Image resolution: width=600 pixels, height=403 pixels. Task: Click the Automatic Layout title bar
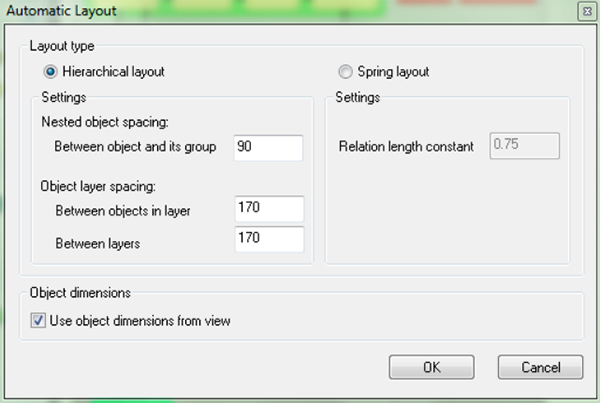tap(287, 11)
